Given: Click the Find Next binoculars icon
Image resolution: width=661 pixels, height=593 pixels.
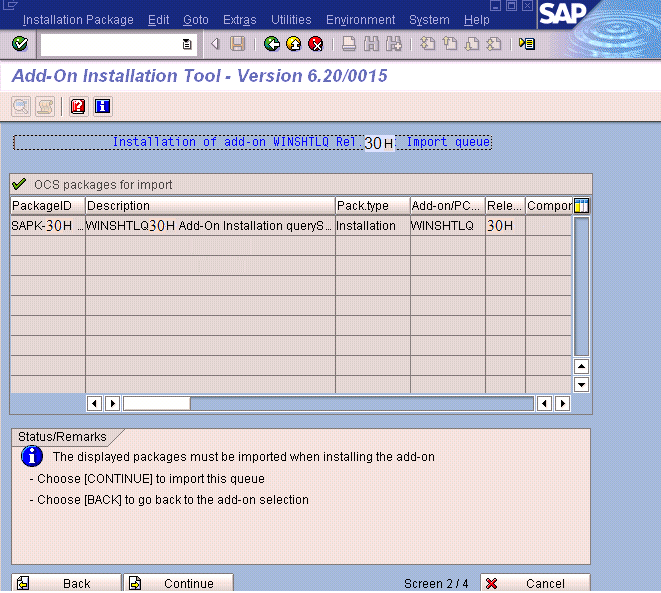Looking at the screenshot, I should point(394,44).
